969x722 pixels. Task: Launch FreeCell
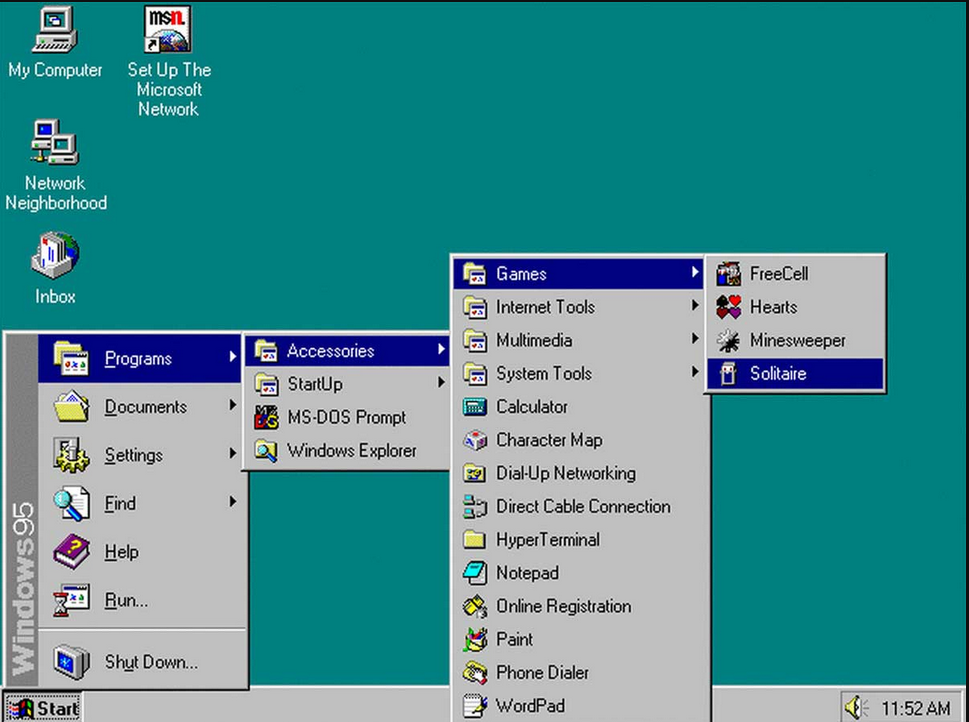click(780, 273)
